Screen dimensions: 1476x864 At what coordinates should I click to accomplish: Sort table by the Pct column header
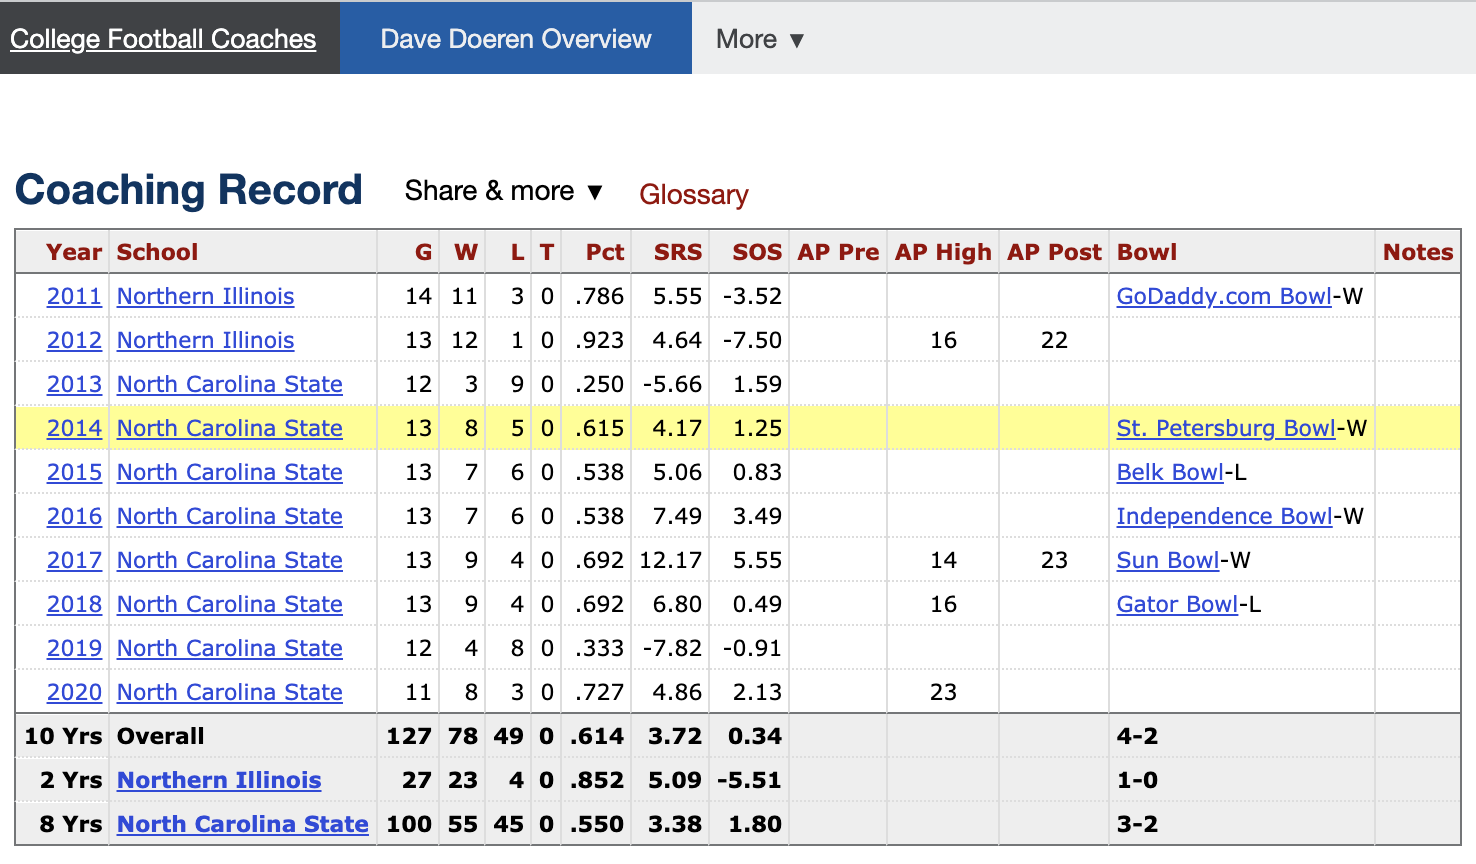(x=604, y=252)
